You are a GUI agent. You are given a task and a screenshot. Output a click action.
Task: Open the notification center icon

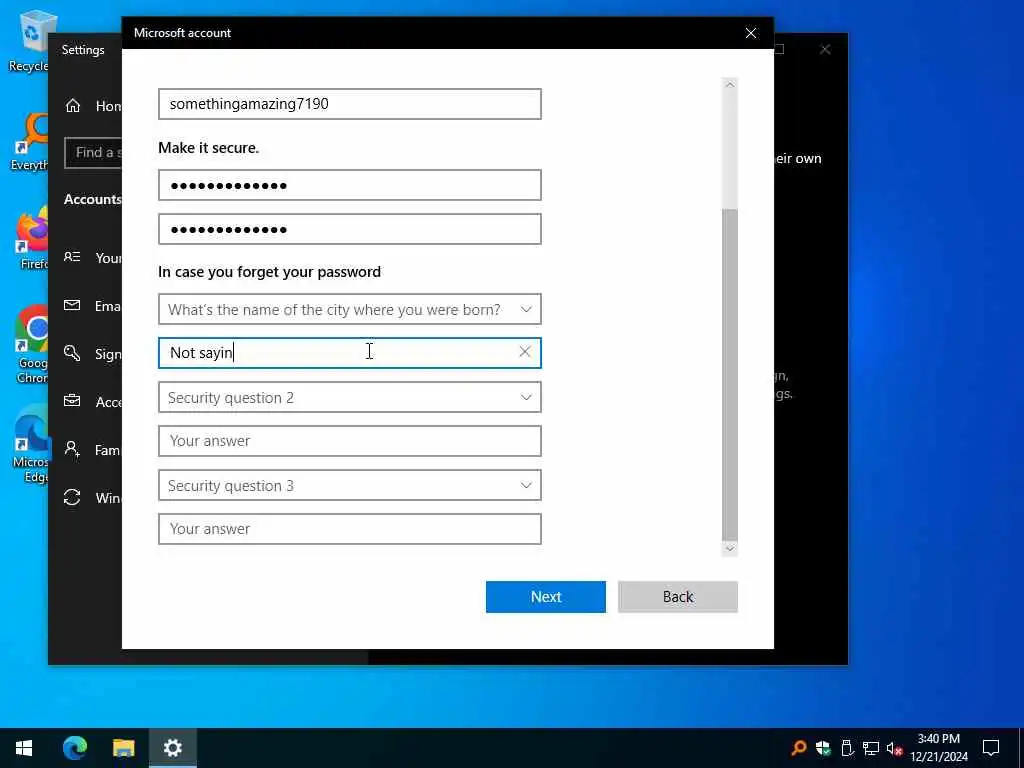point(991,748)
